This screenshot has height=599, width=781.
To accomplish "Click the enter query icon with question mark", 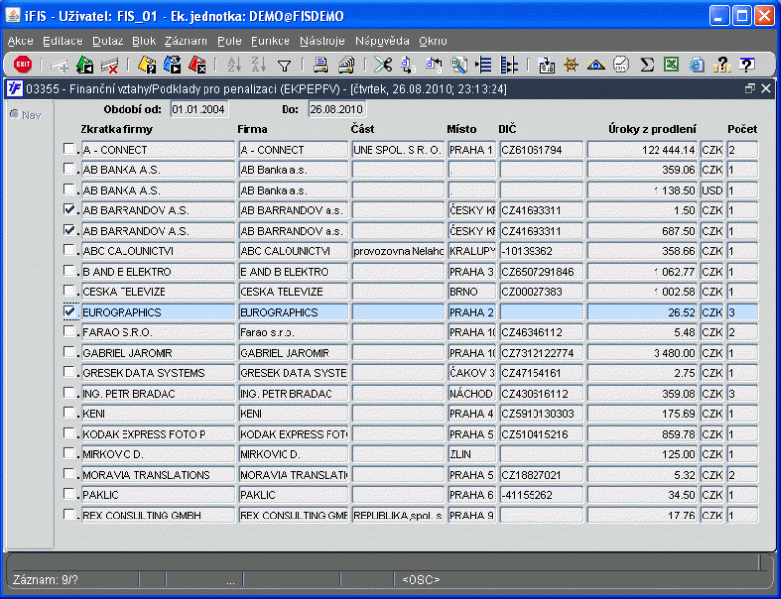I will pos(147,65).
